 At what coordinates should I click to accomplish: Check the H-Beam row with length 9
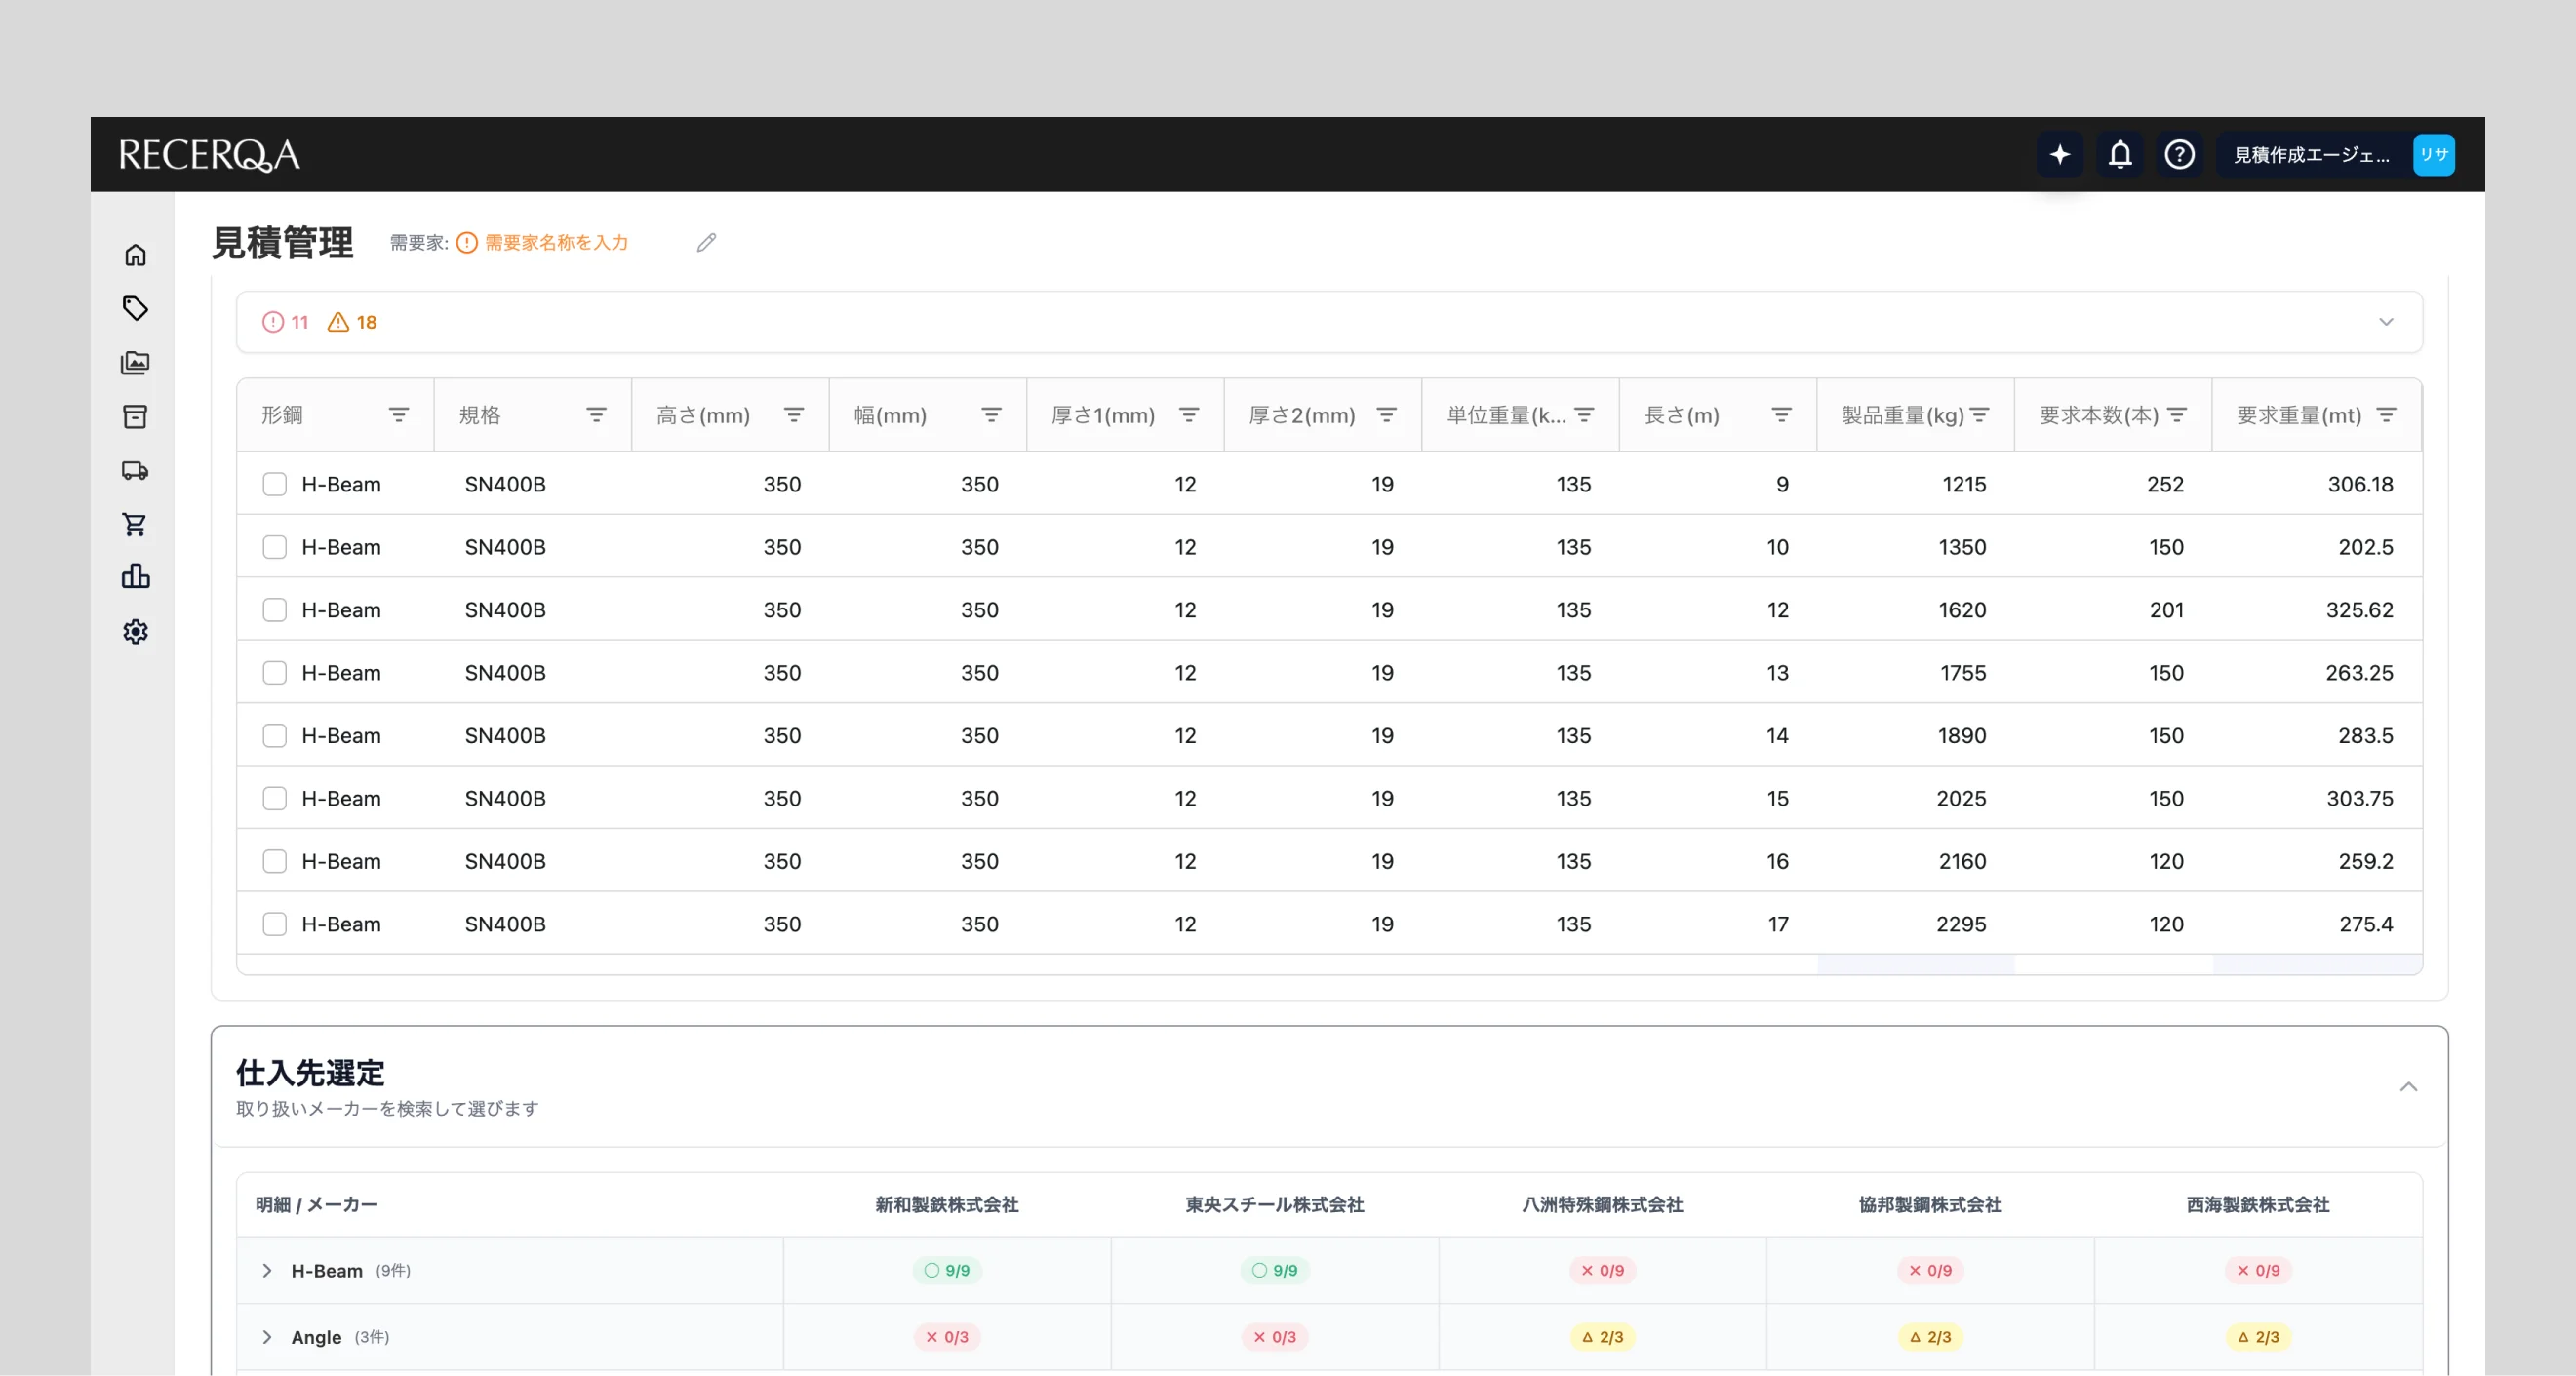pyautogui.click(x=274, y=484)
